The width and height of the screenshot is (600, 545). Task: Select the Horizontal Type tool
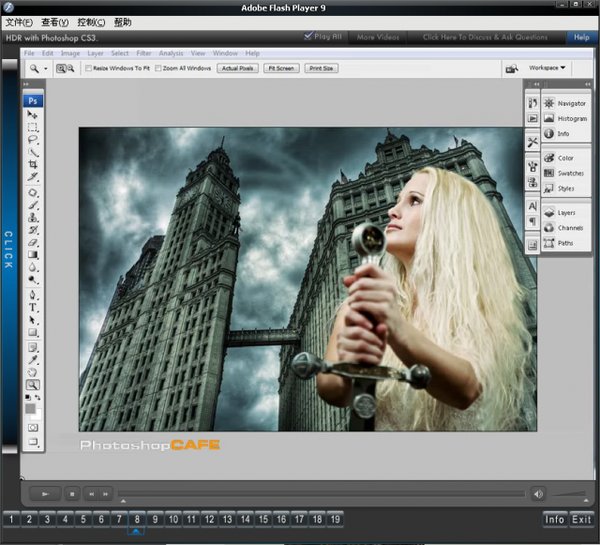(33, 308)
